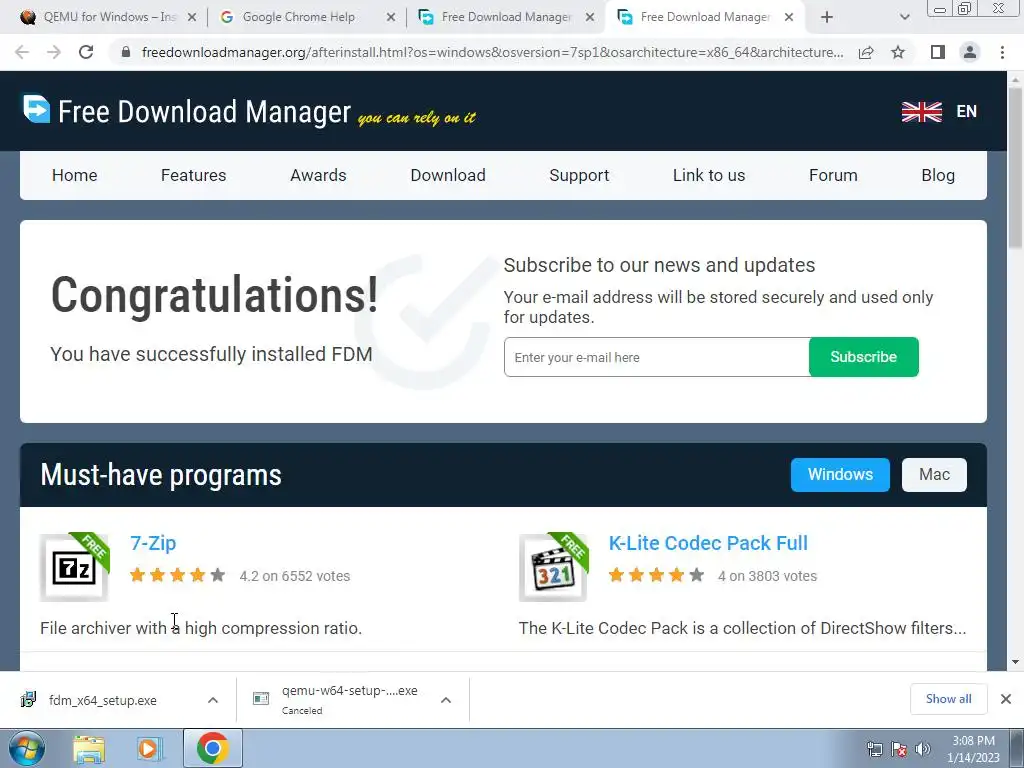1024x768 pixels.
Task: Click the K-Lite Codec Pack icon
Action: pyautogui.click(x=553, y=567)
